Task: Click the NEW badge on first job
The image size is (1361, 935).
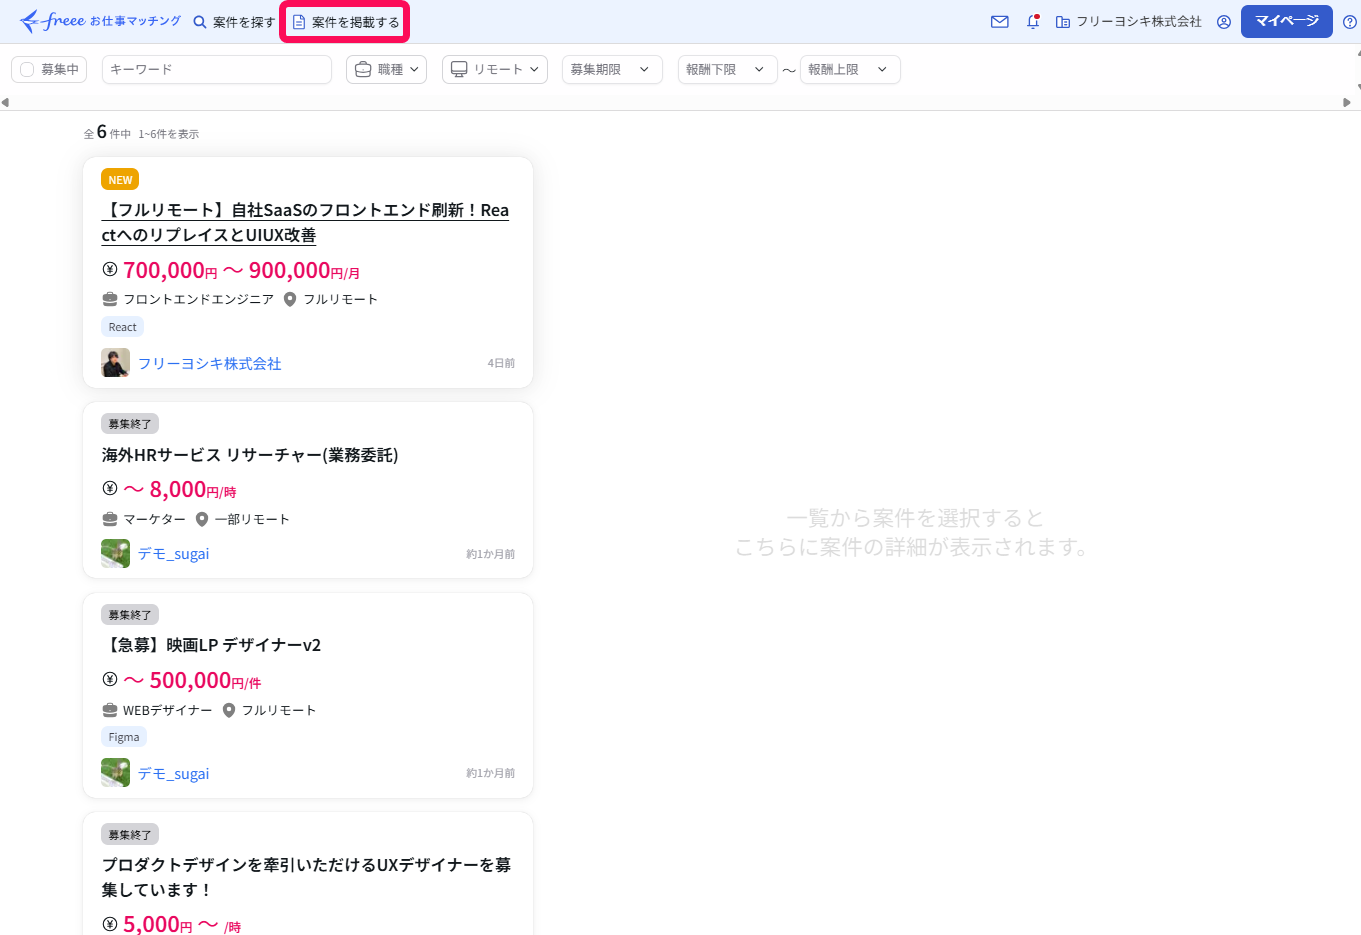Action: (120, 180)
